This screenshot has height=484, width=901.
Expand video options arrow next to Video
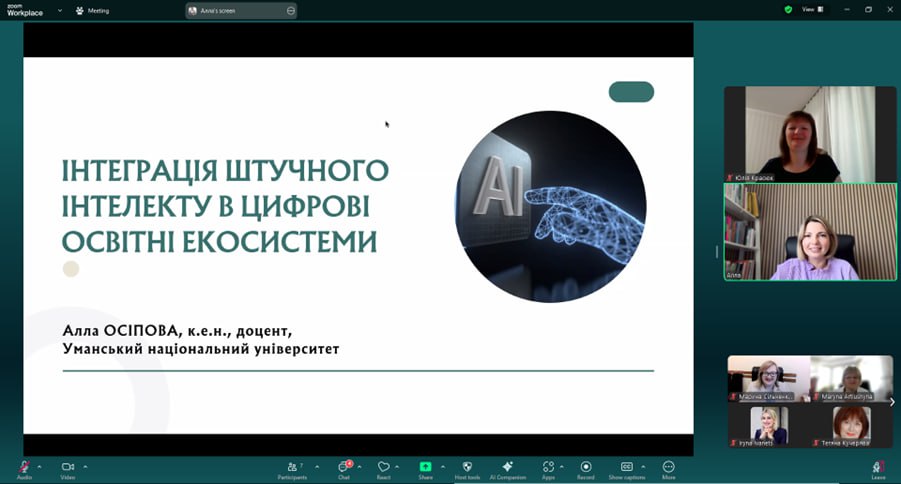coord(85,466)
